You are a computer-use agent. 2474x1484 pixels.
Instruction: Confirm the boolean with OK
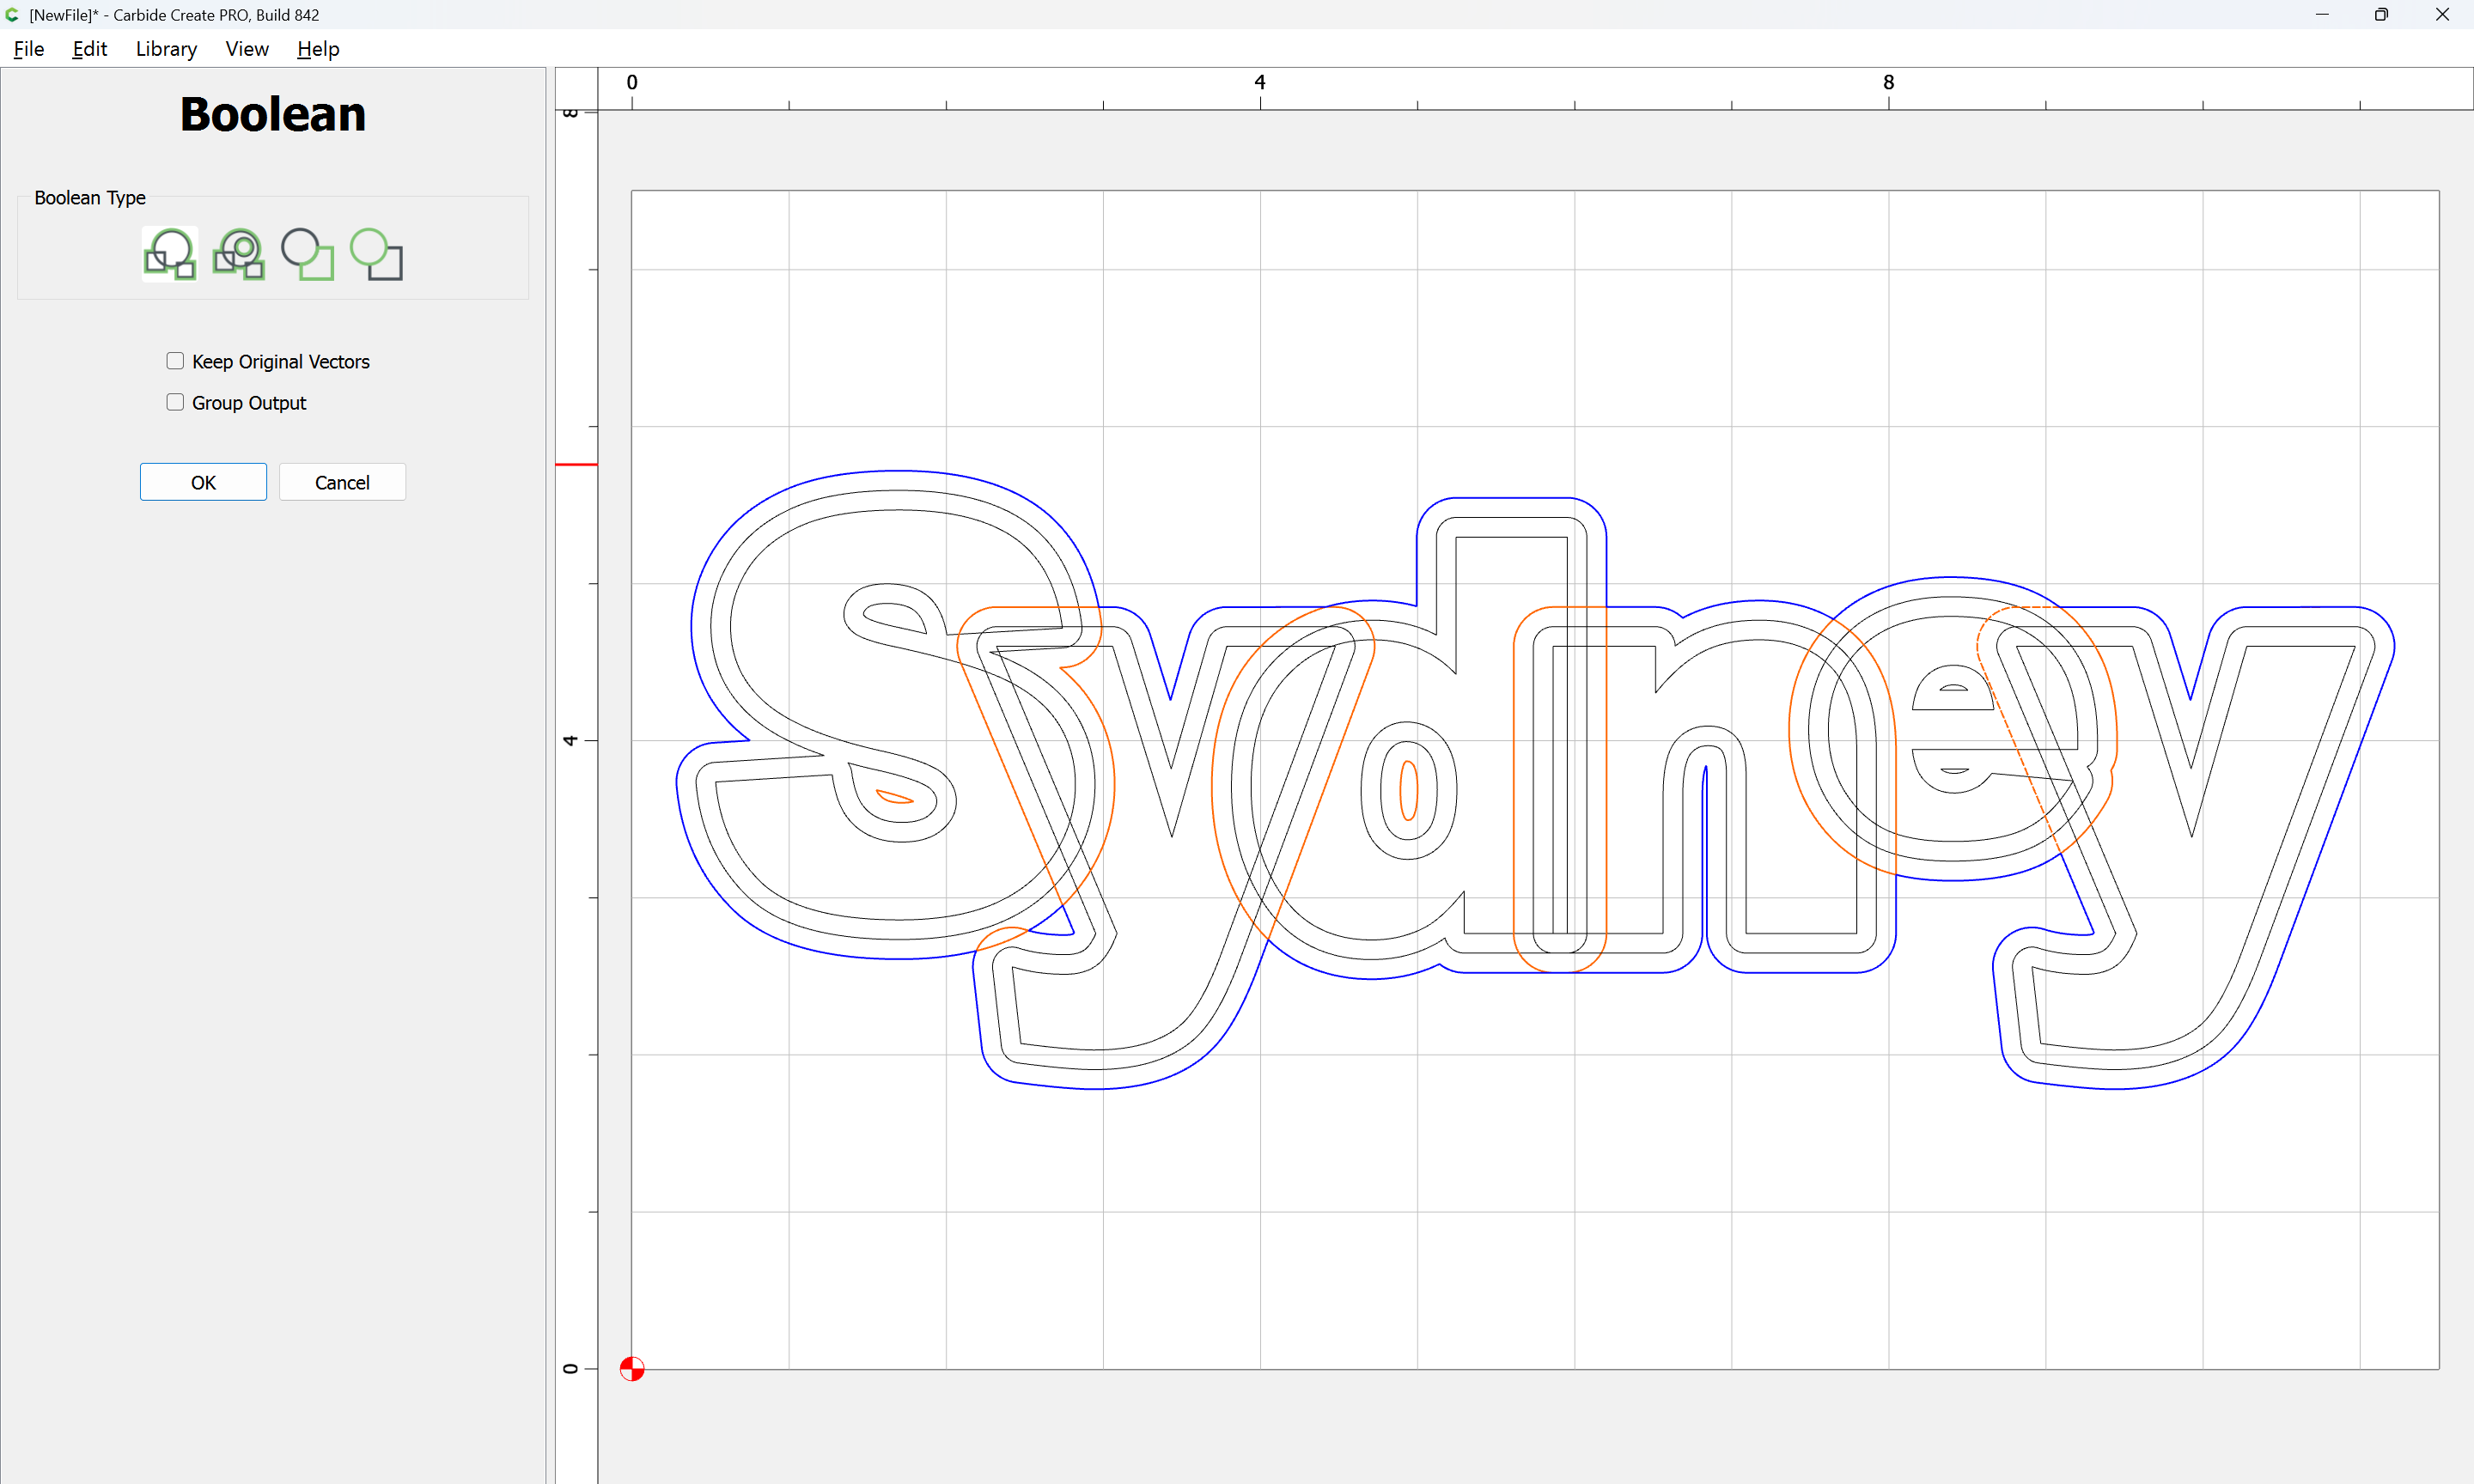(x=203, y=482)
